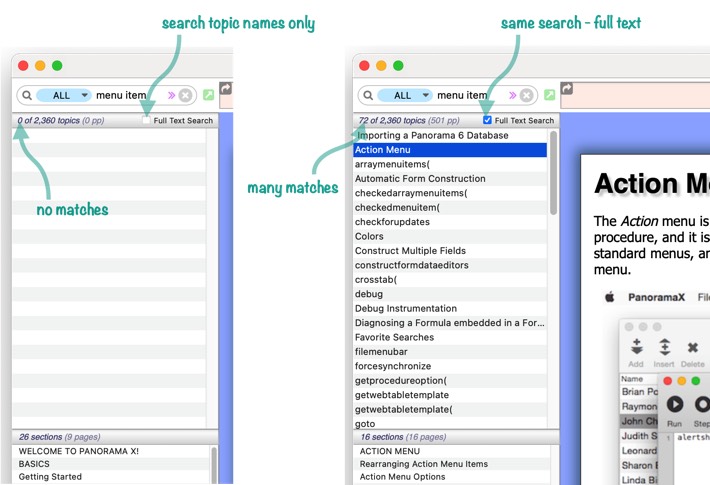Select the highlighted Action Menu topic
Screen dimensions: 710x485
tap(450, 150)
